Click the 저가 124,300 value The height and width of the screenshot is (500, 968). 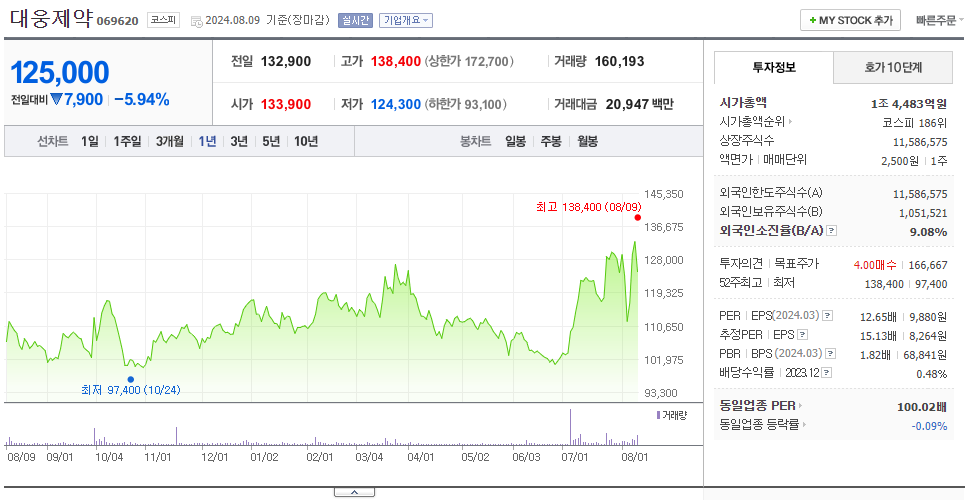tap(396, 104)
